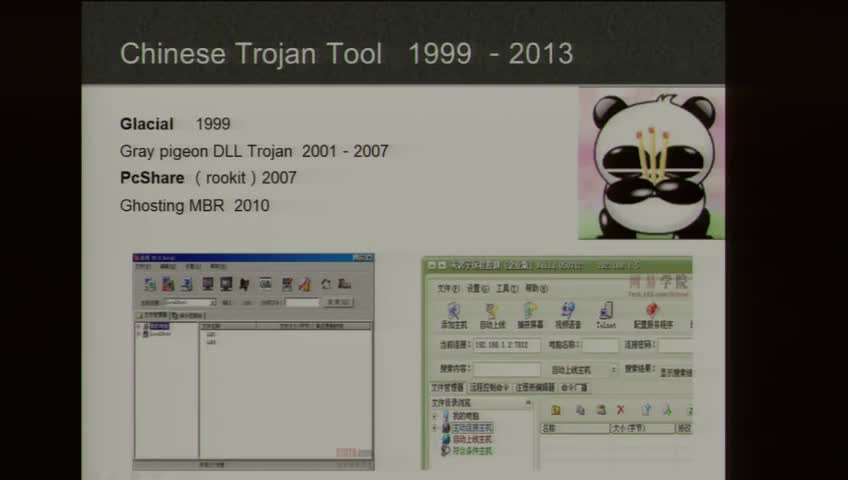Click the last toolbar icon right of the house icon
Screen dimensions: 848x480
click(344, 283)
